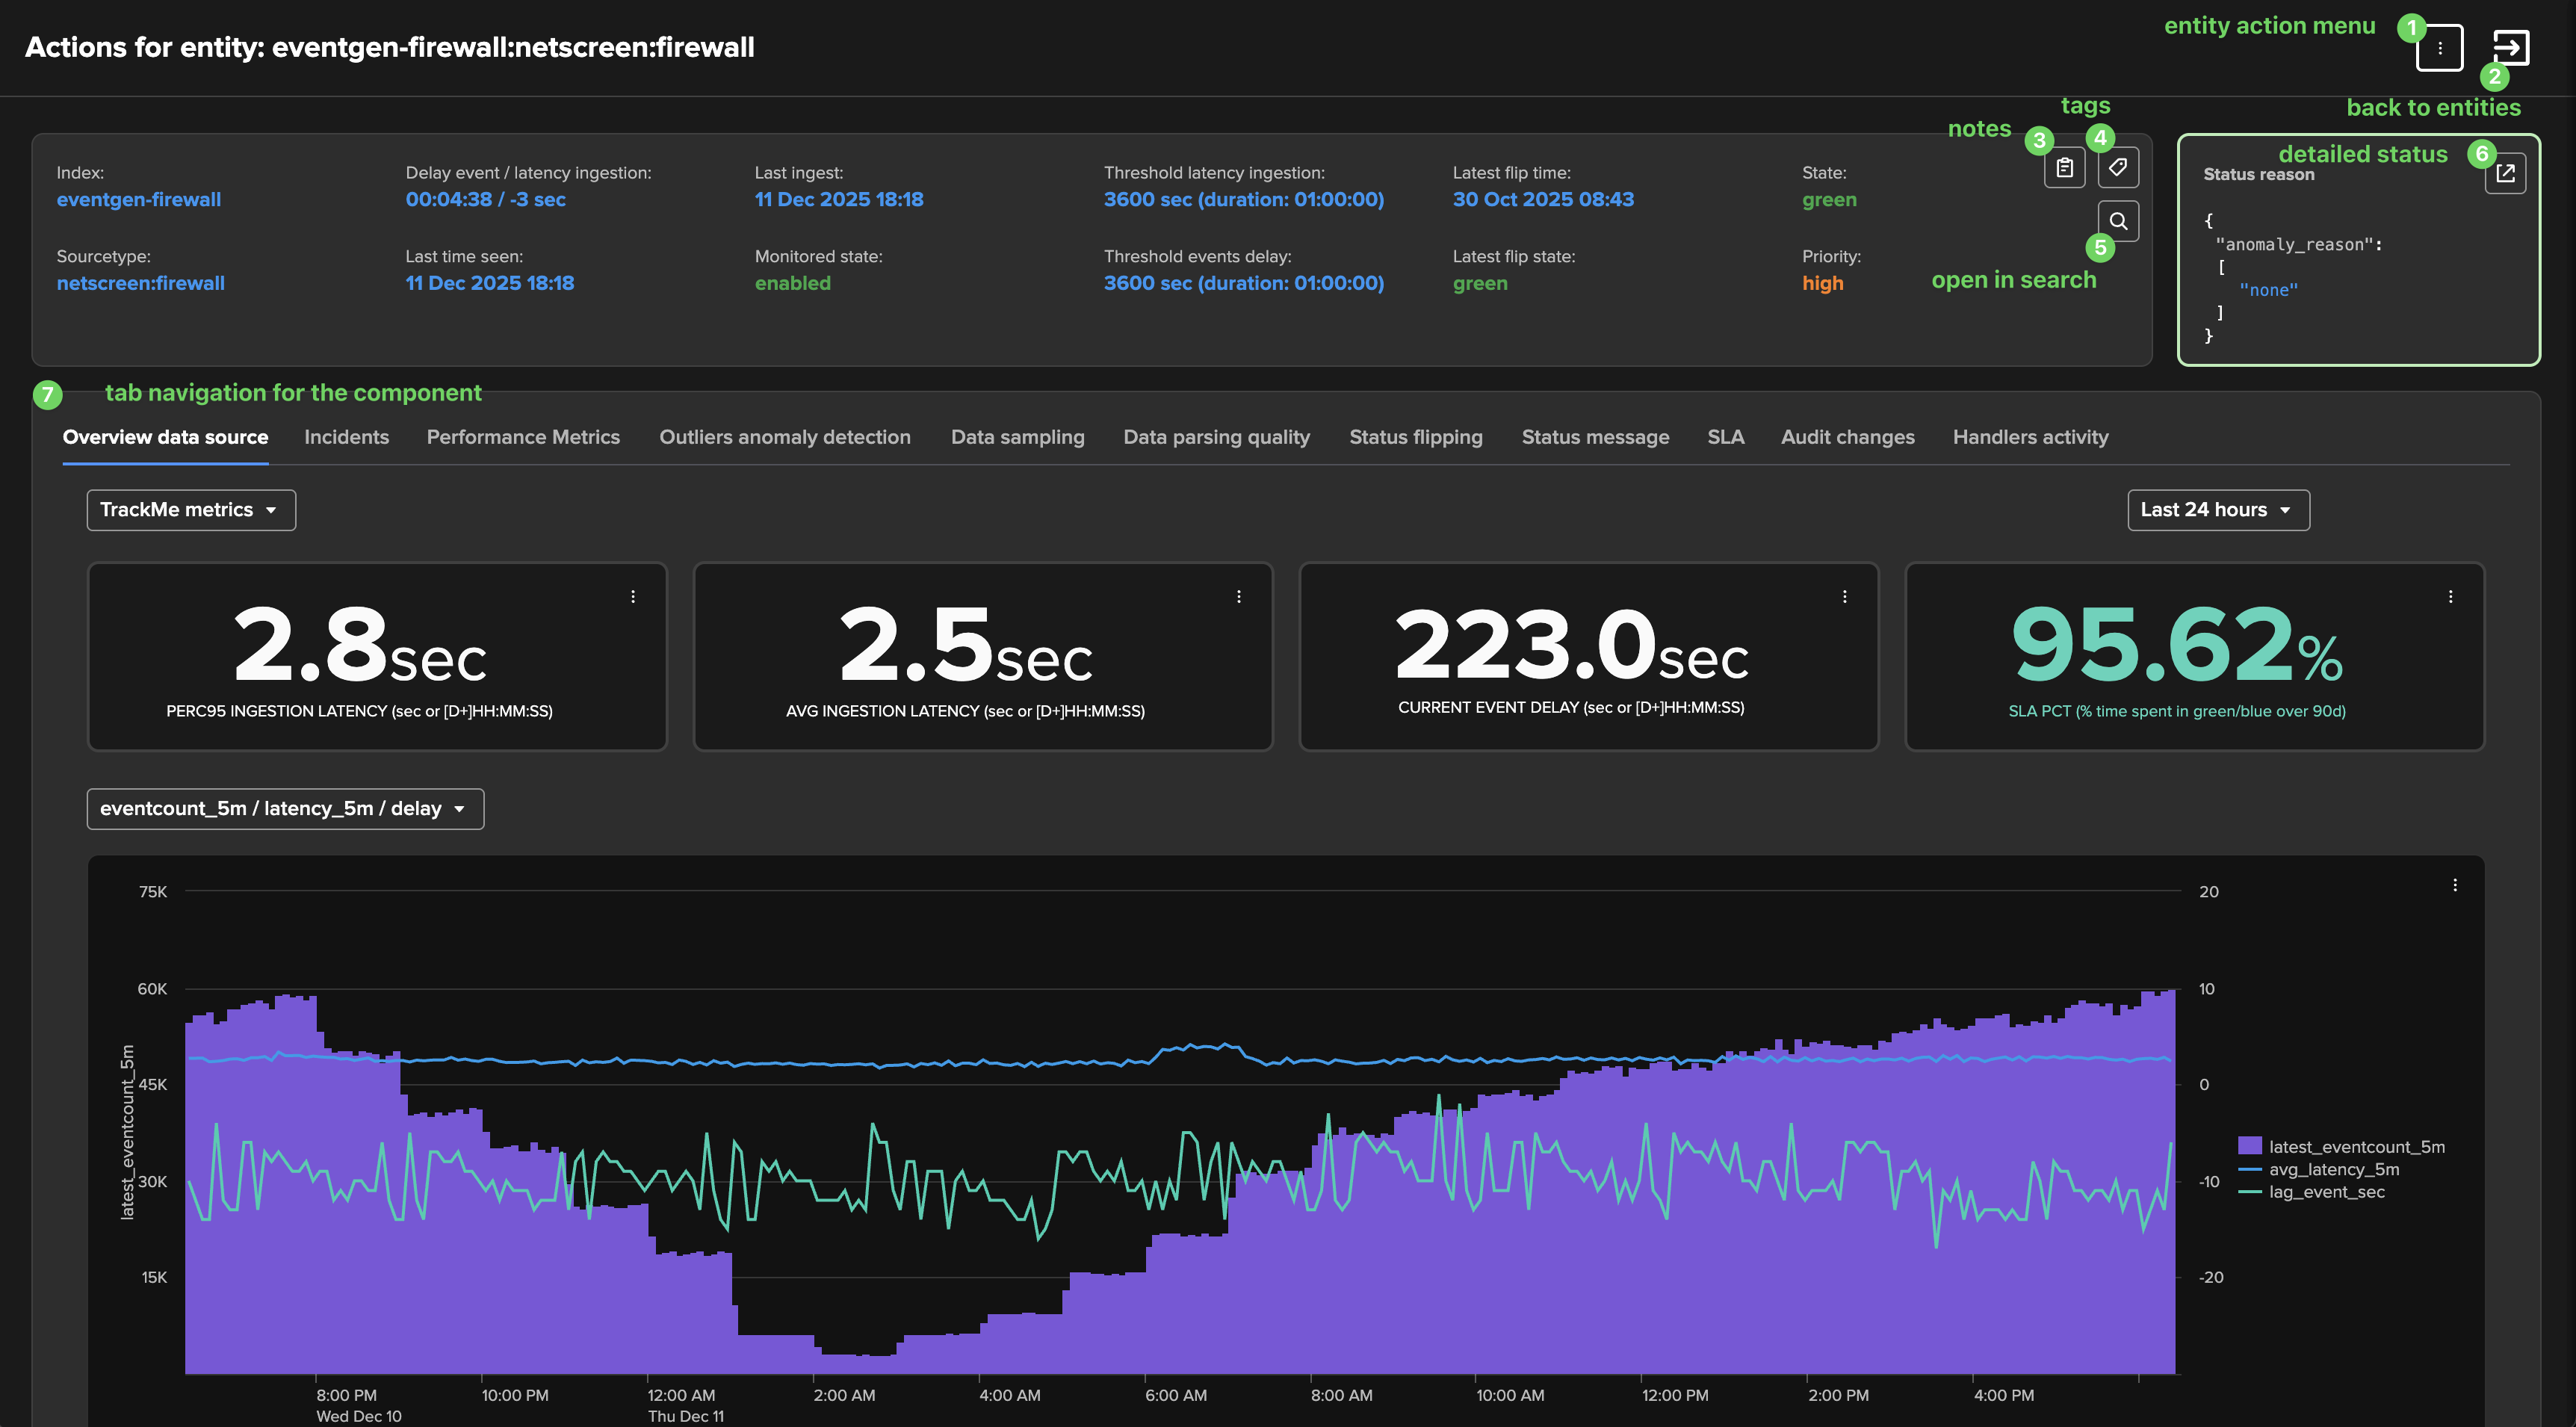The width and height of the screenshot is (2576, 1427).
Task: Switch to the Incidents tab
Action: click(346, 437)
